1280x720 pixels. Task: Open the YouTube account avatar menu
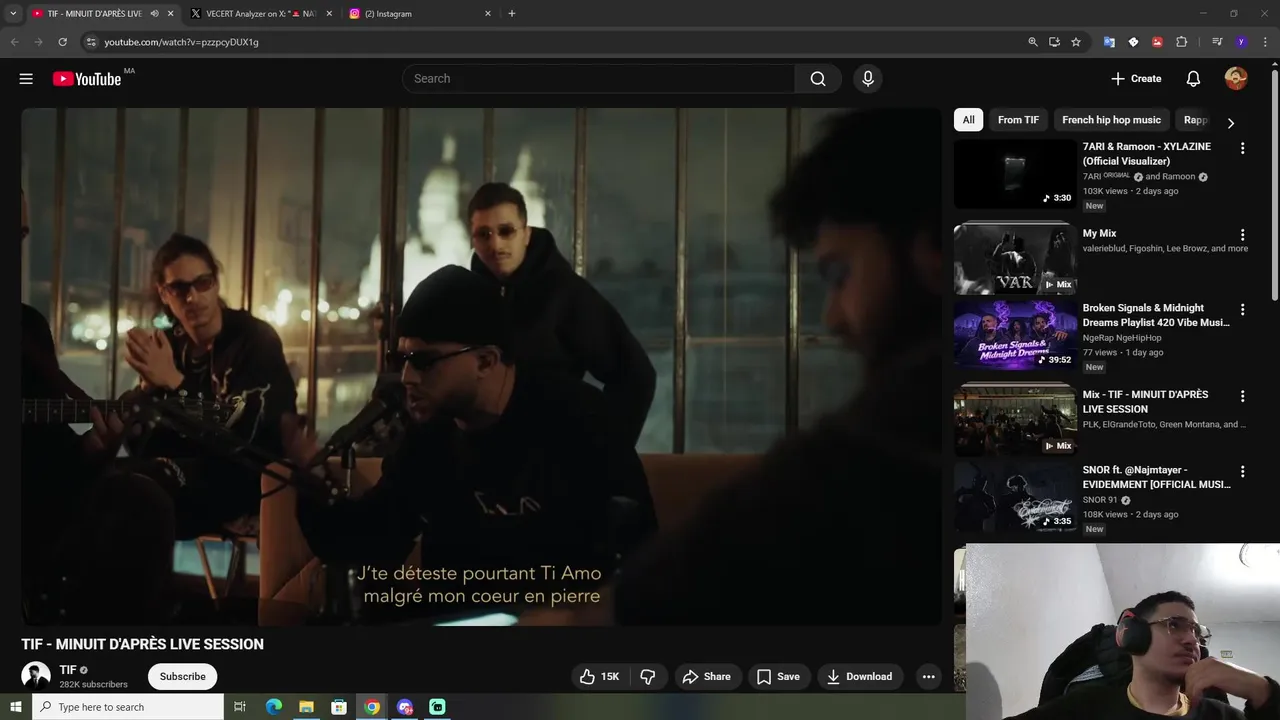tap(1236, 79)
